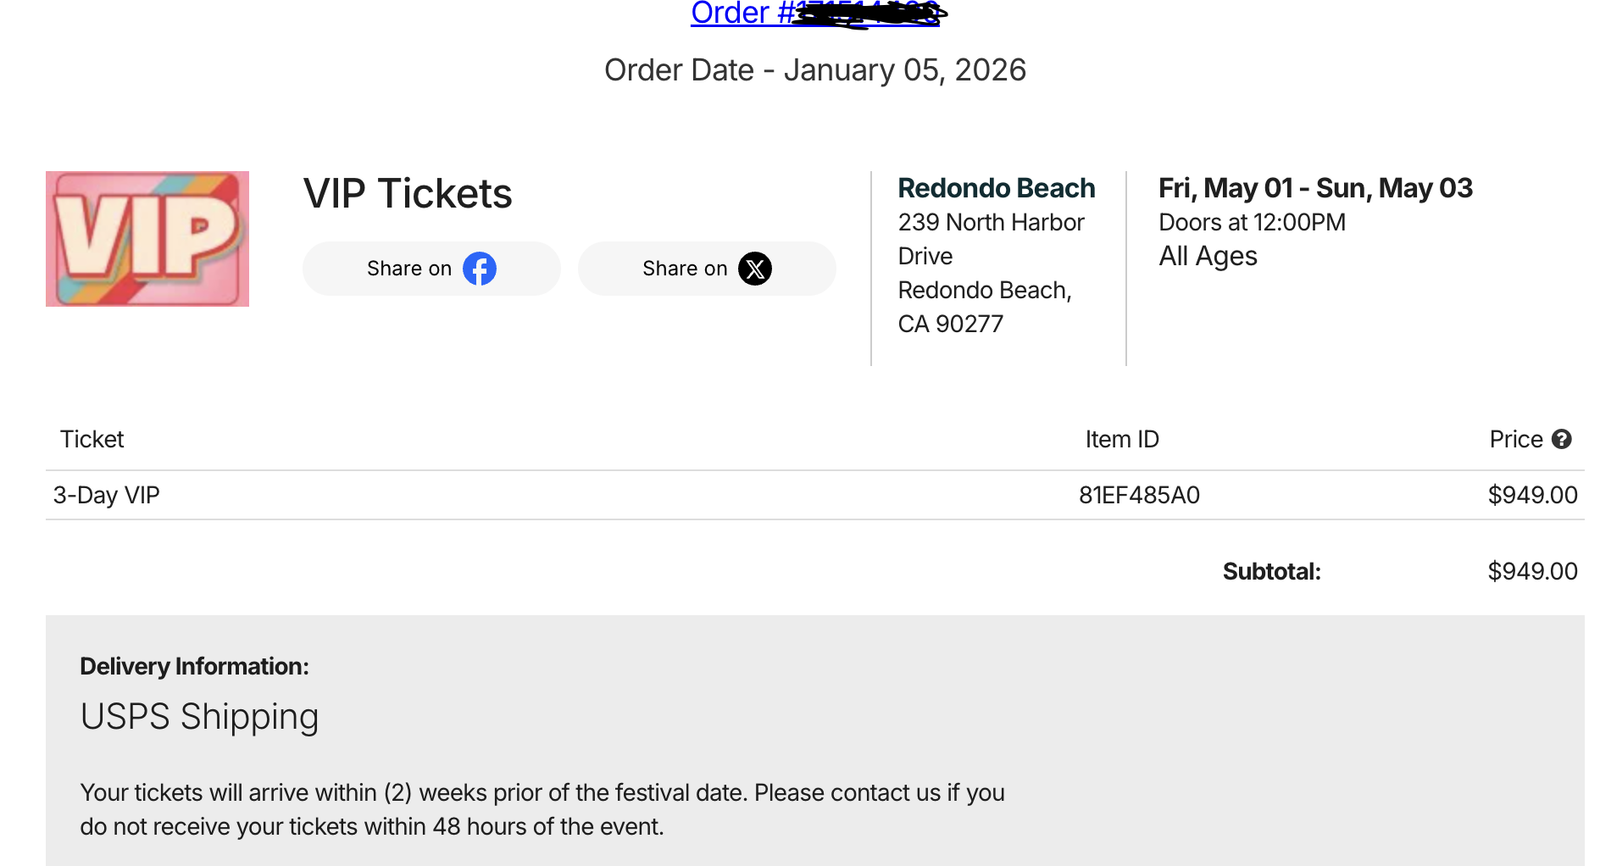Click the Item ID 81EF485A0

1139,494
